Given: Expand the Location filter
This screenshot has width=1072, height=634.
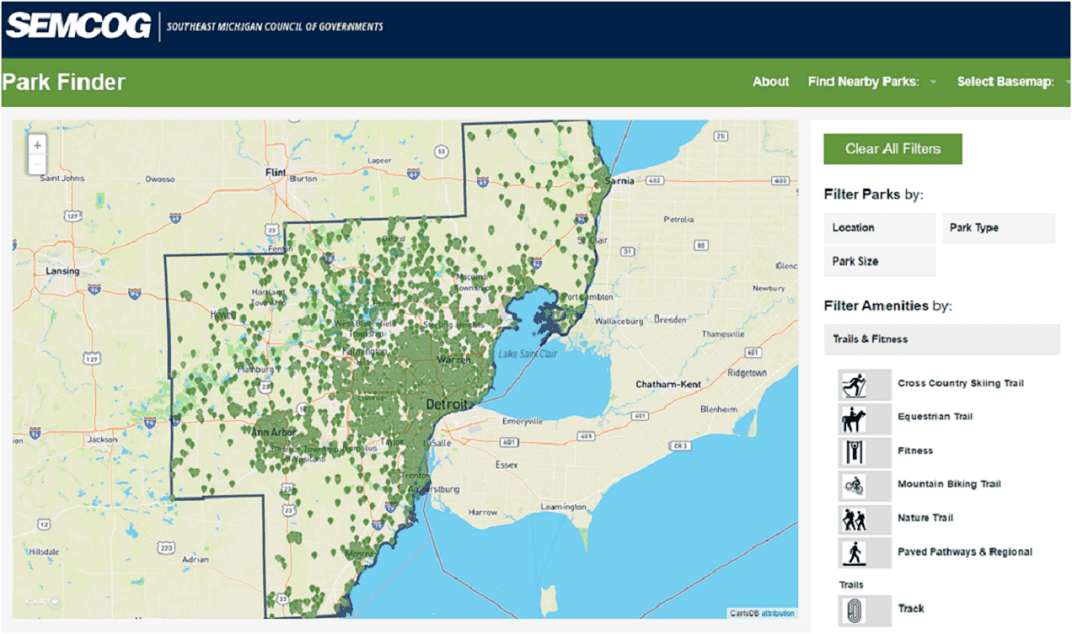Looking at the screenshot, I should tap(879, 228).
